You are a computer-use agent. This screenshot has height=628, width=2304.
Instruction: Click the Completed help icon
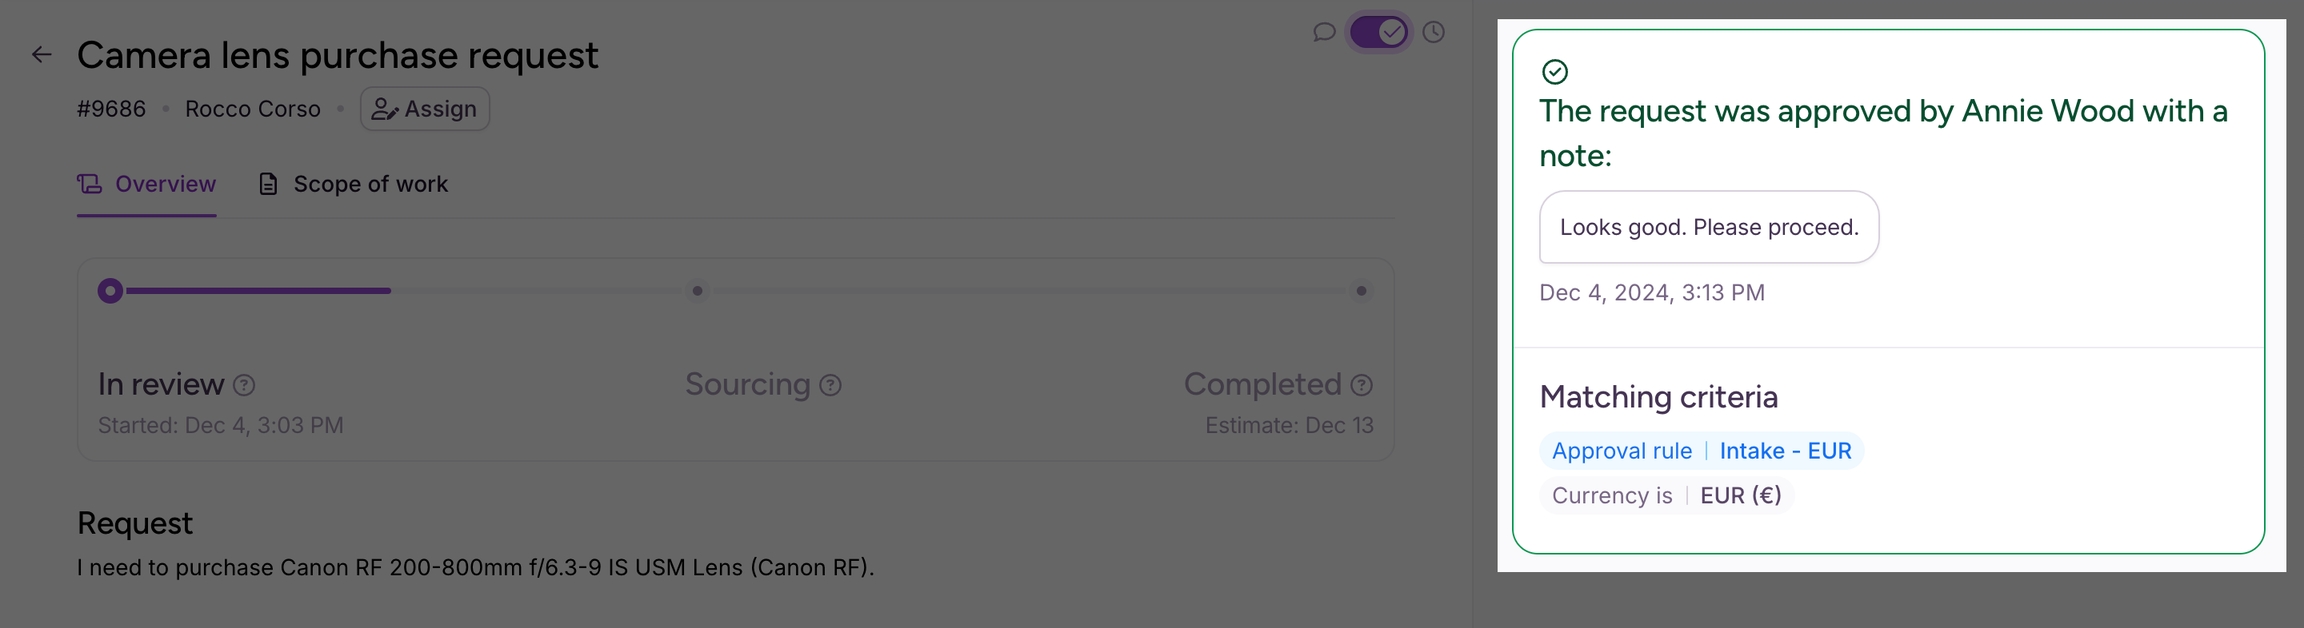click(x=1362, y=385)
